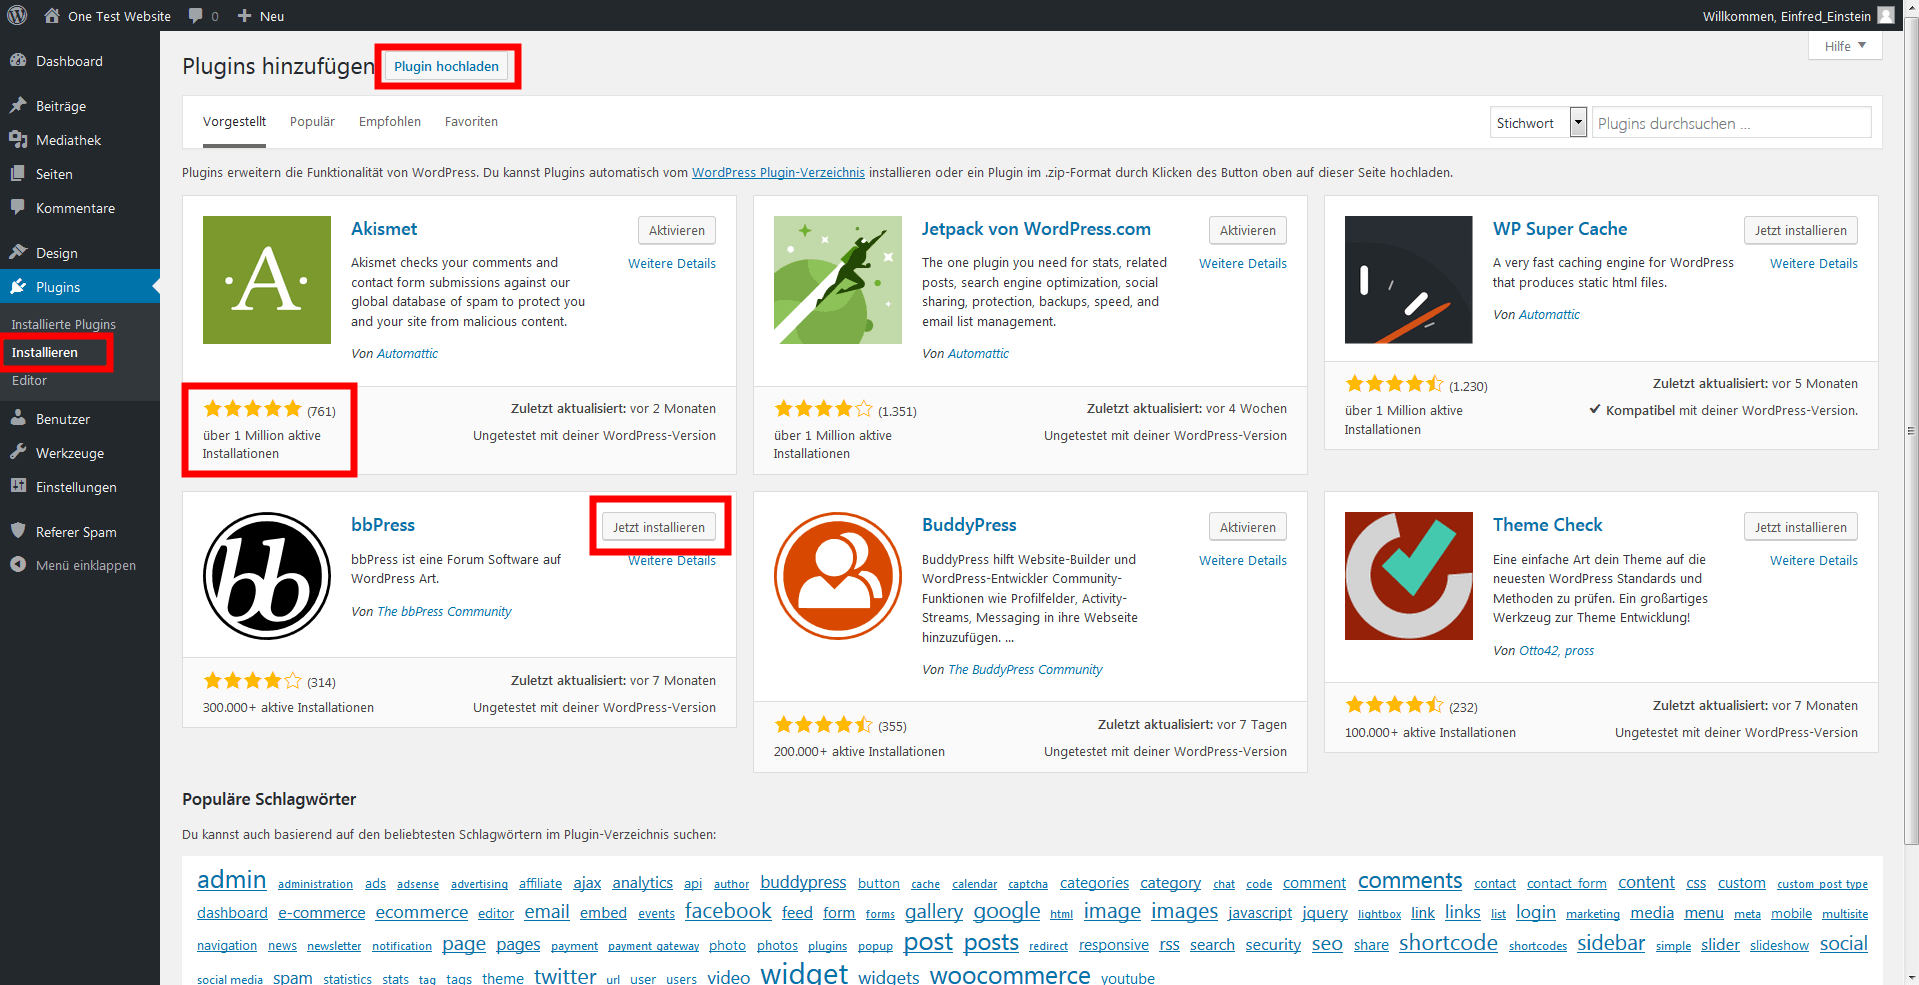Select Installieren in Plugins submenu

[x=45, y=352]
